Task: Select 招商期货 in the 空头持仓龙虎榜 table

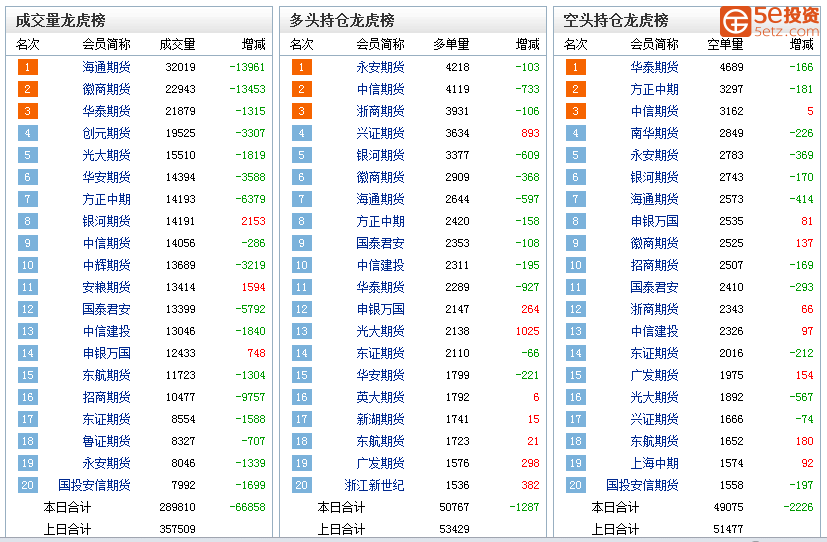Action: (654, 265)
